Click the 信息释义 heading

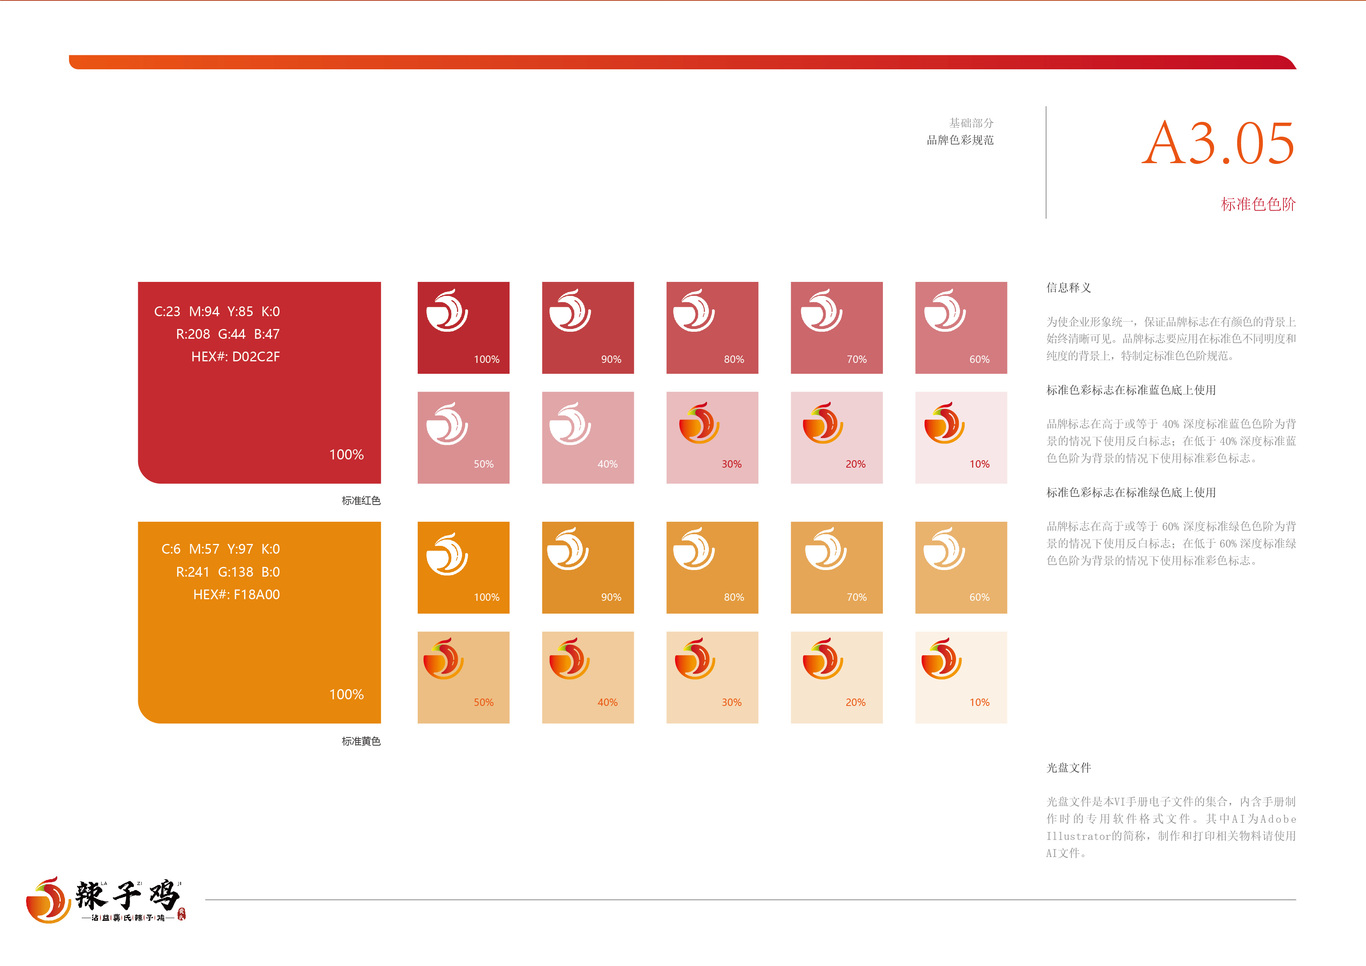point(1069,287)
